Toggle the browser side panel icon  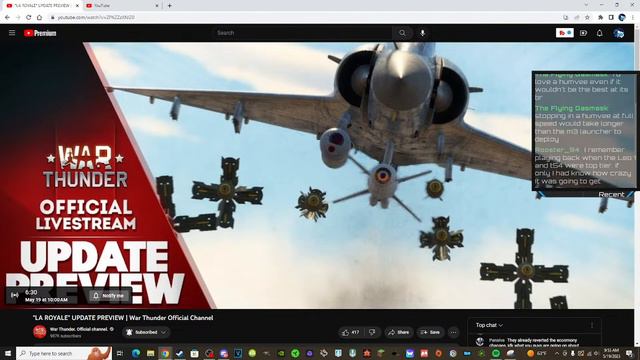611,18
